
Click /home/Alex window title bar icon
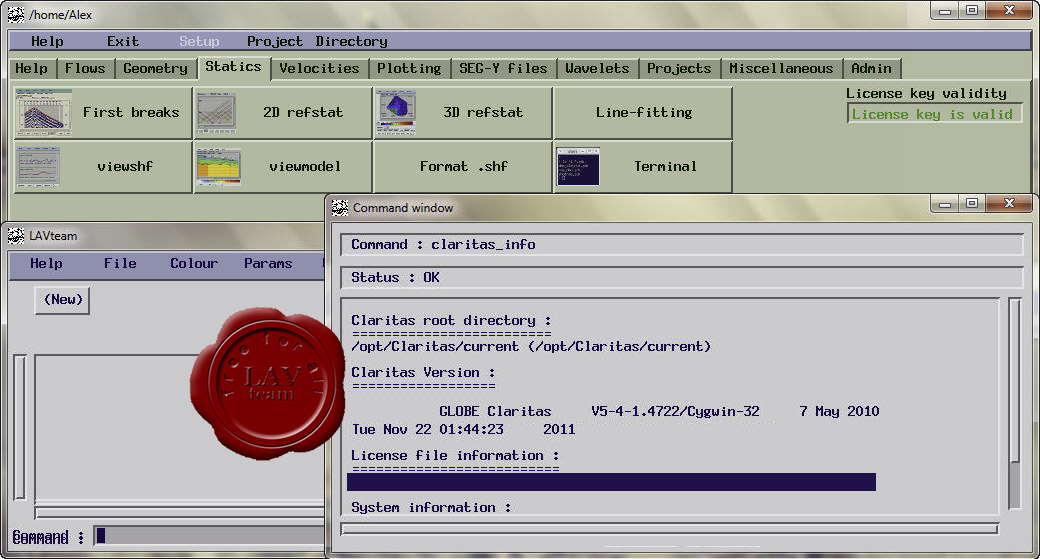pyautogui.click(x=16, y=15)
